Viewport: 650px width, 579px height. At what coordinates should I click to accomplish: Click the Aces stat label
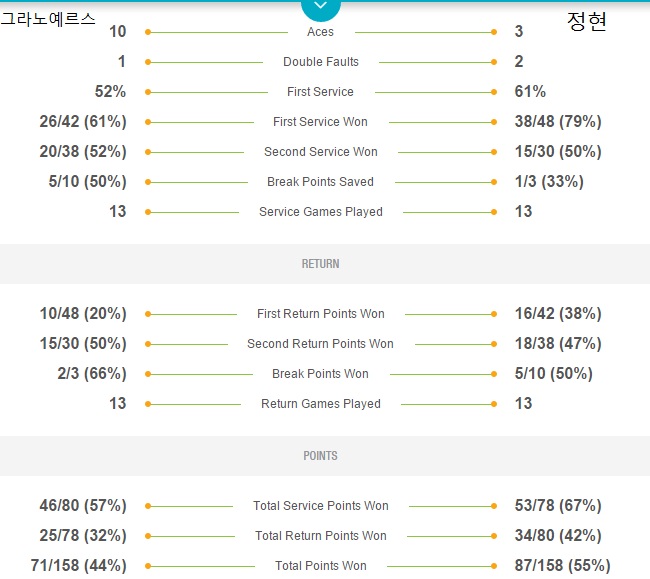[320, 32]
